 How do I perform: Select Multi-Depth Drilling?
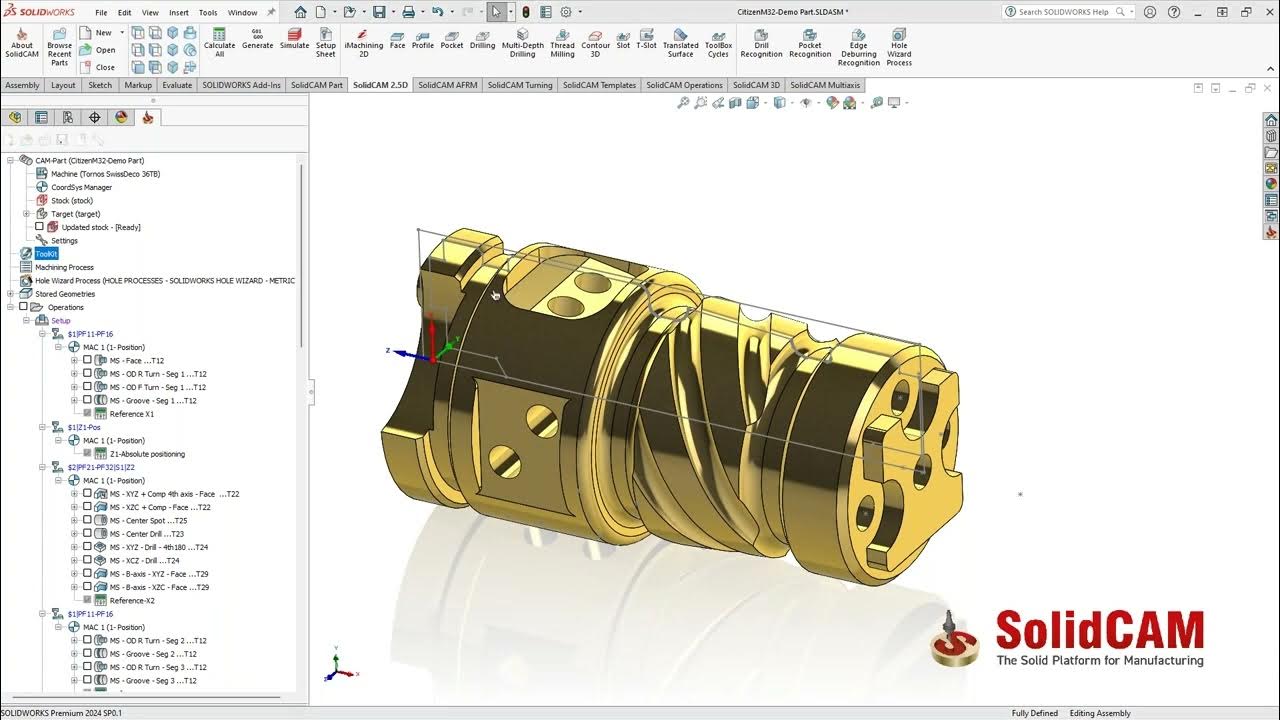[522, 45]
